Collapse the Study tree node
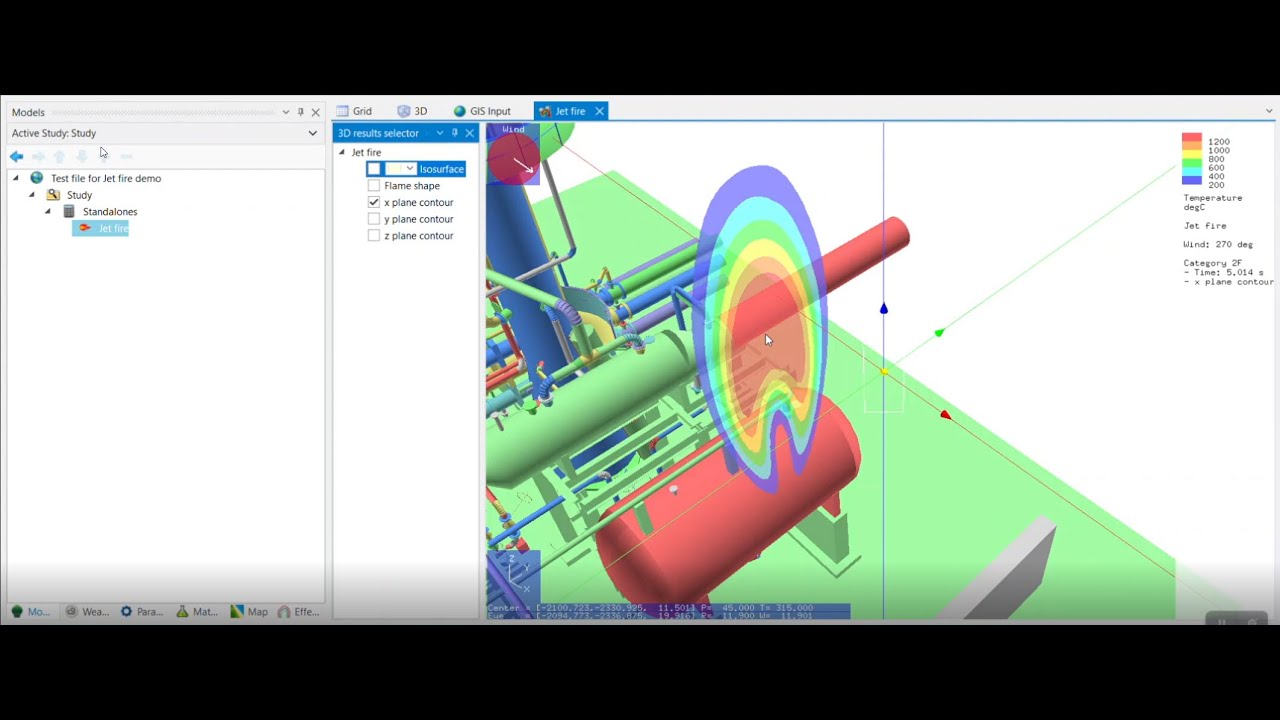This screenshot has height=720, width=1280. click(31, 195)
